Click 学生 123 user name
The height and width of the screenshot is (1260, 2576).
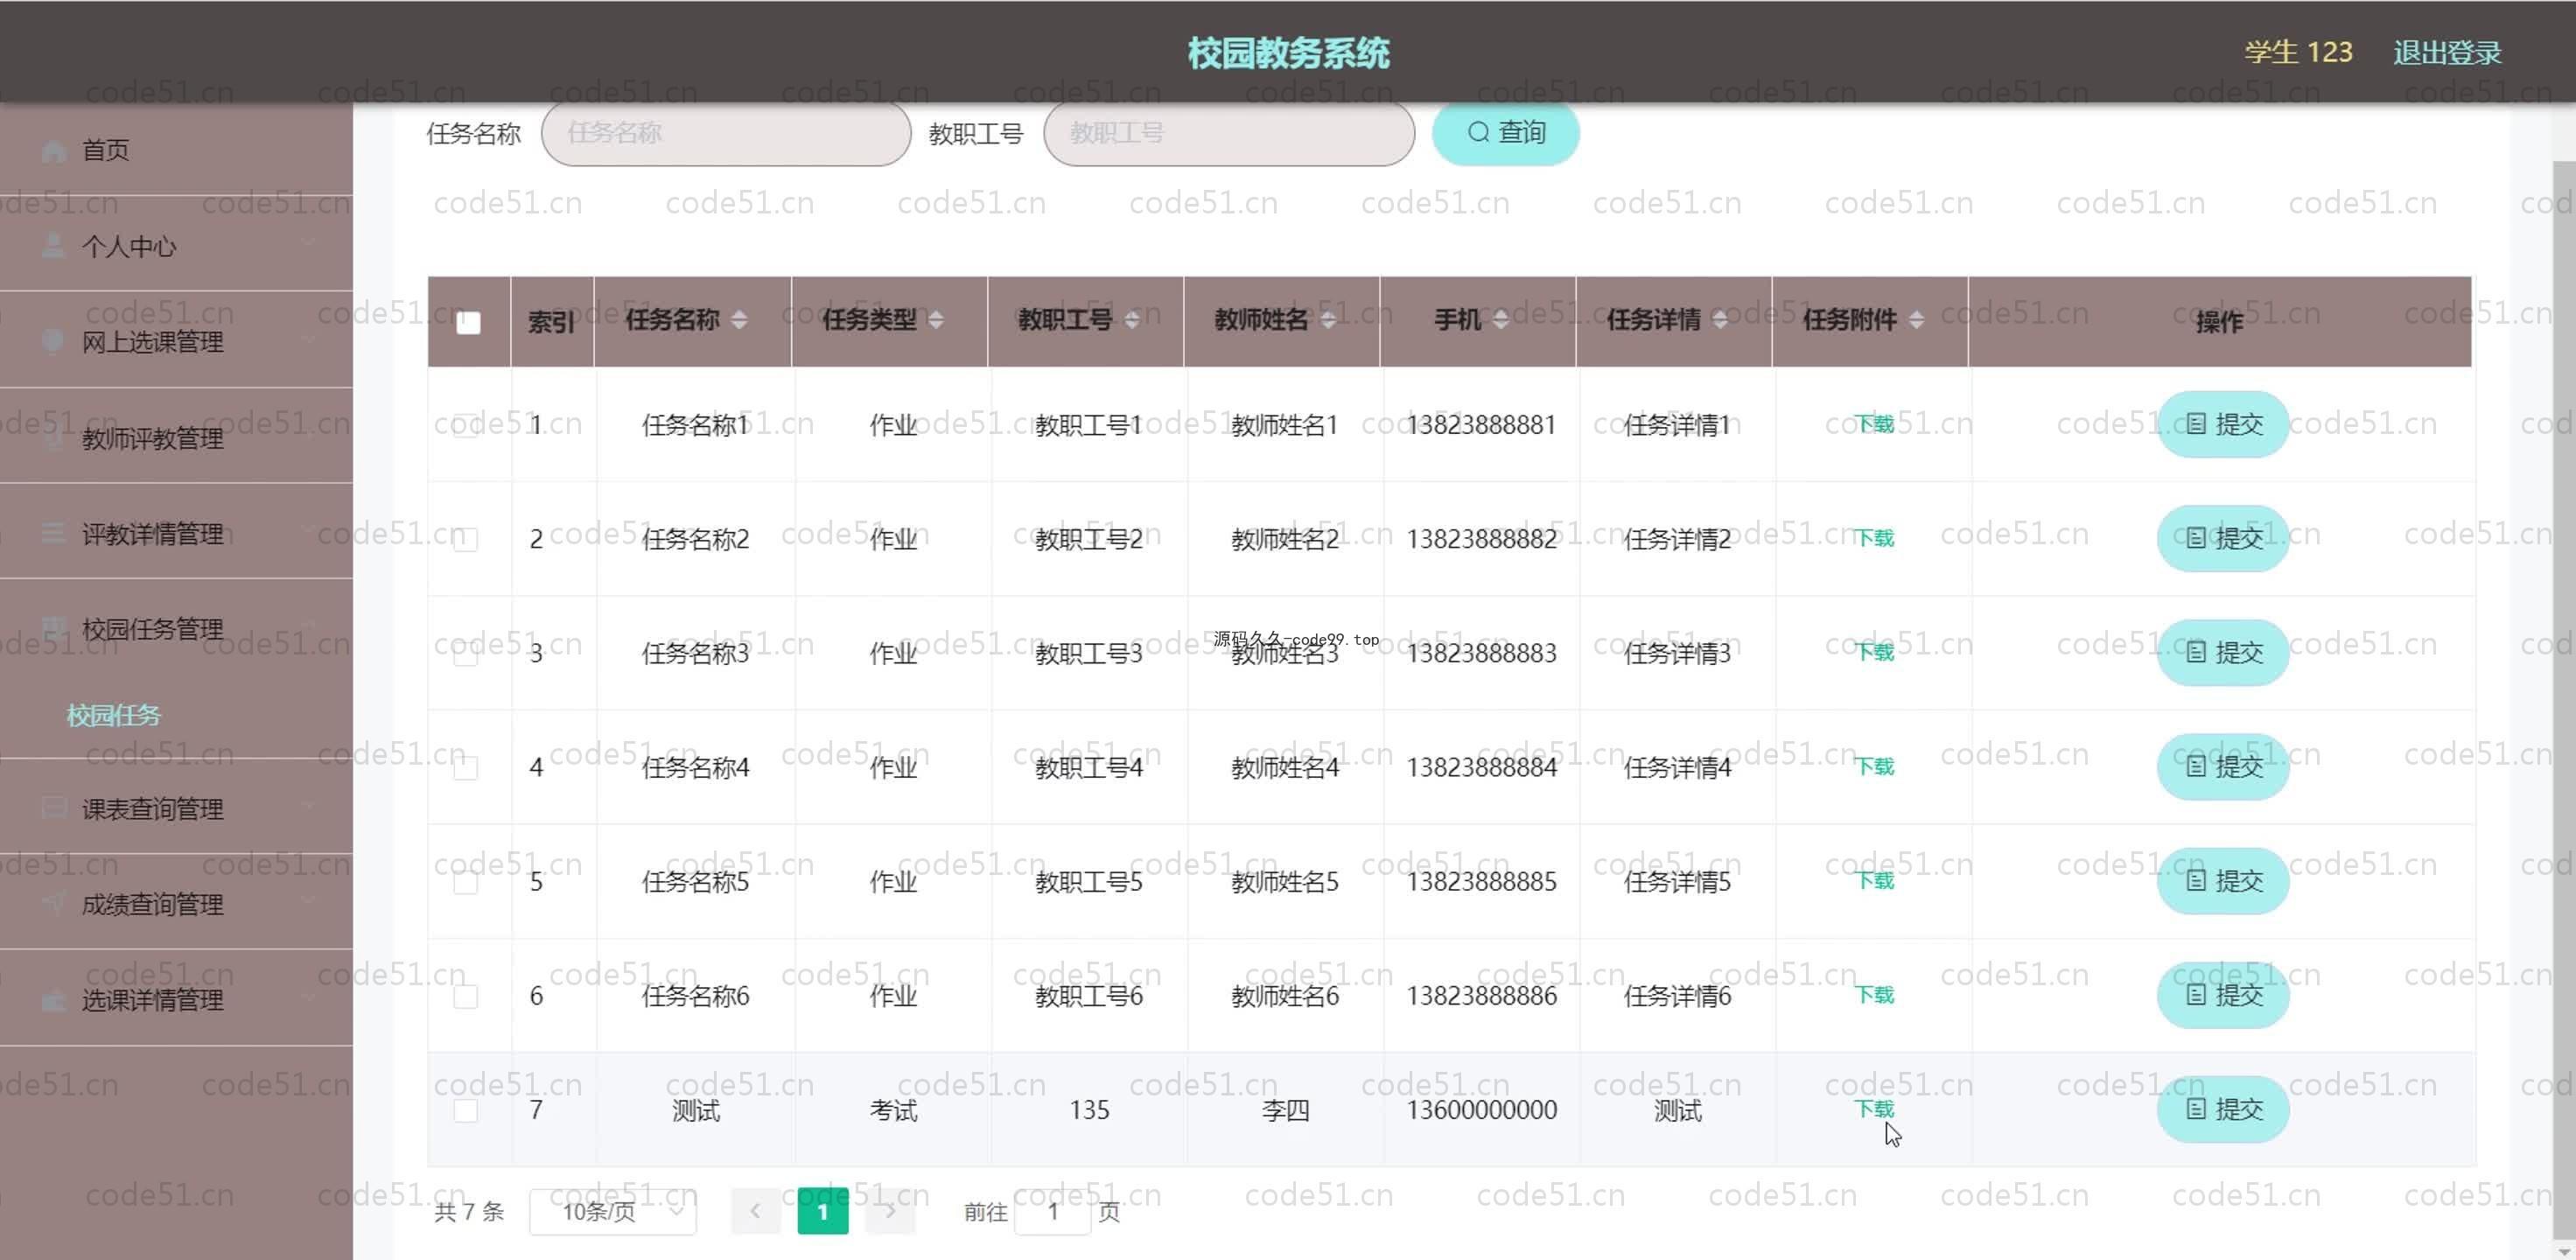2298,52
